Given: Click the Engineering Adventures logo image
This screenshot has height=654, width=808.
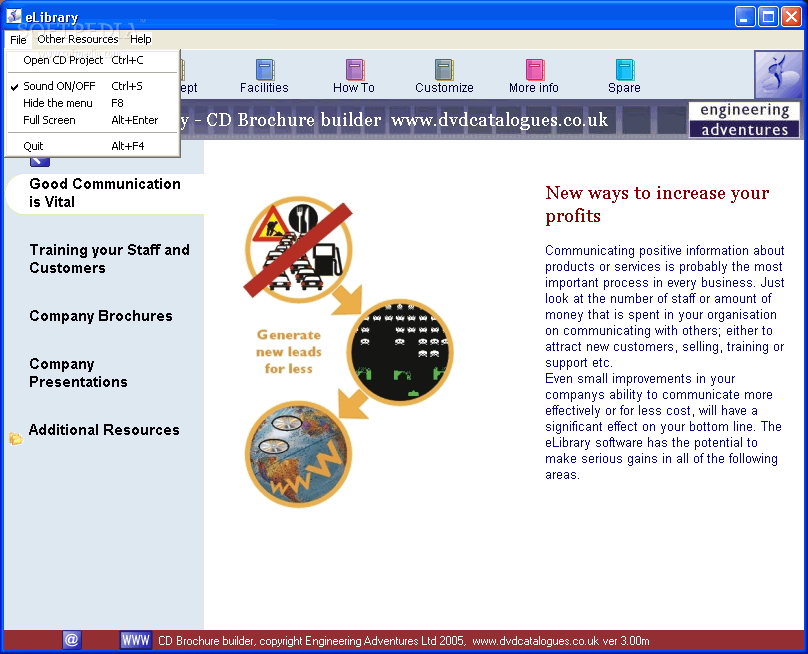Looking at the screenshot, I should tap(778, 74).
